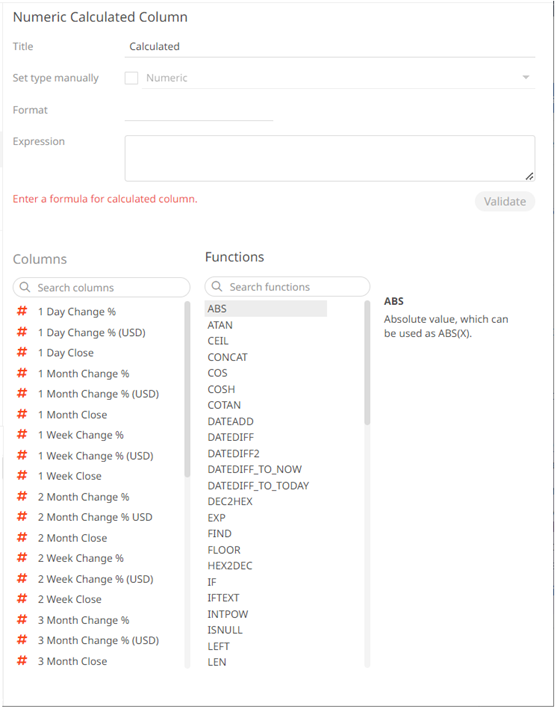Viewport: 557px width, 709px height.
Task: Click the Title input field
Action: 330,47
